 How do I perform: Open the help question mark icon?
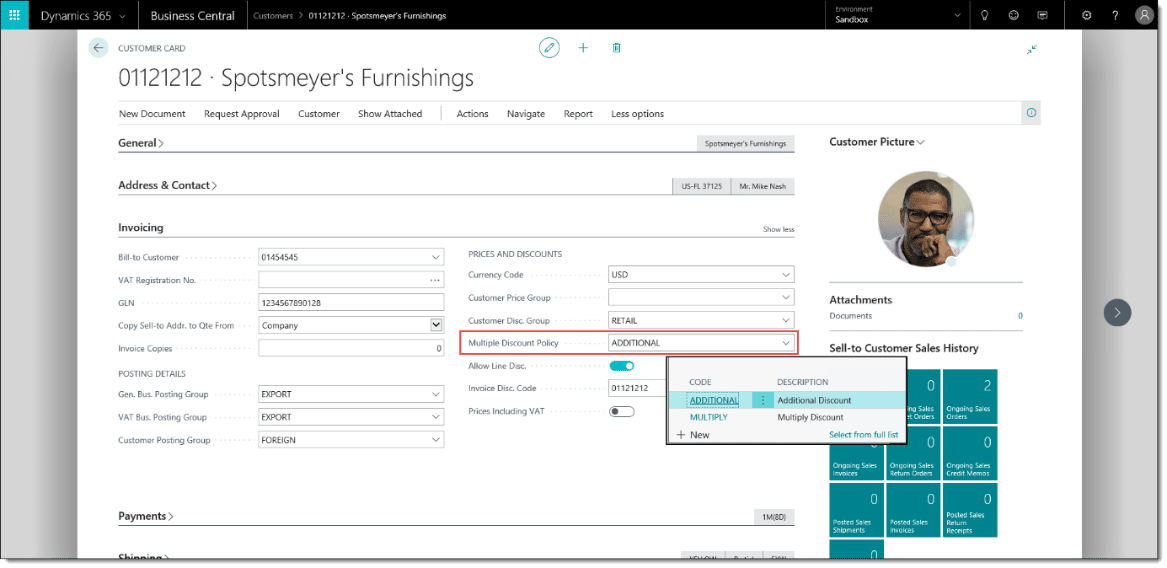pos(1115,15)
